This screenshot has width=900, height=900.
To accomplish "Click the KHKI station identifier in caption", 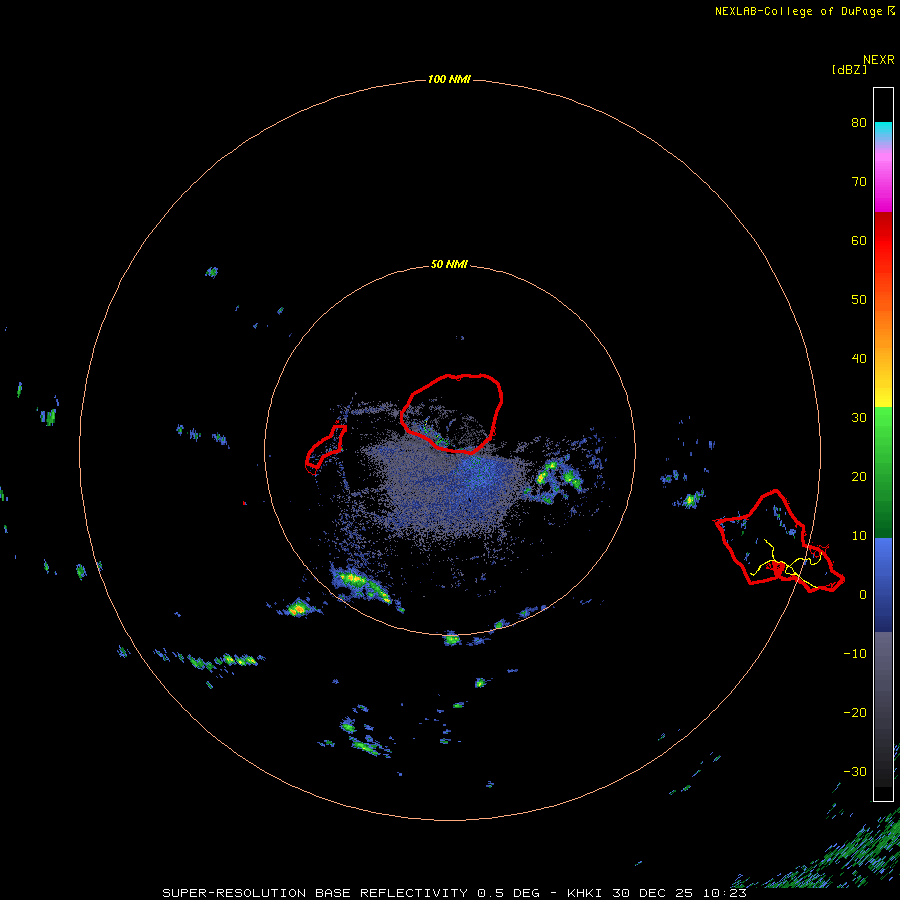I will point(585,893).
